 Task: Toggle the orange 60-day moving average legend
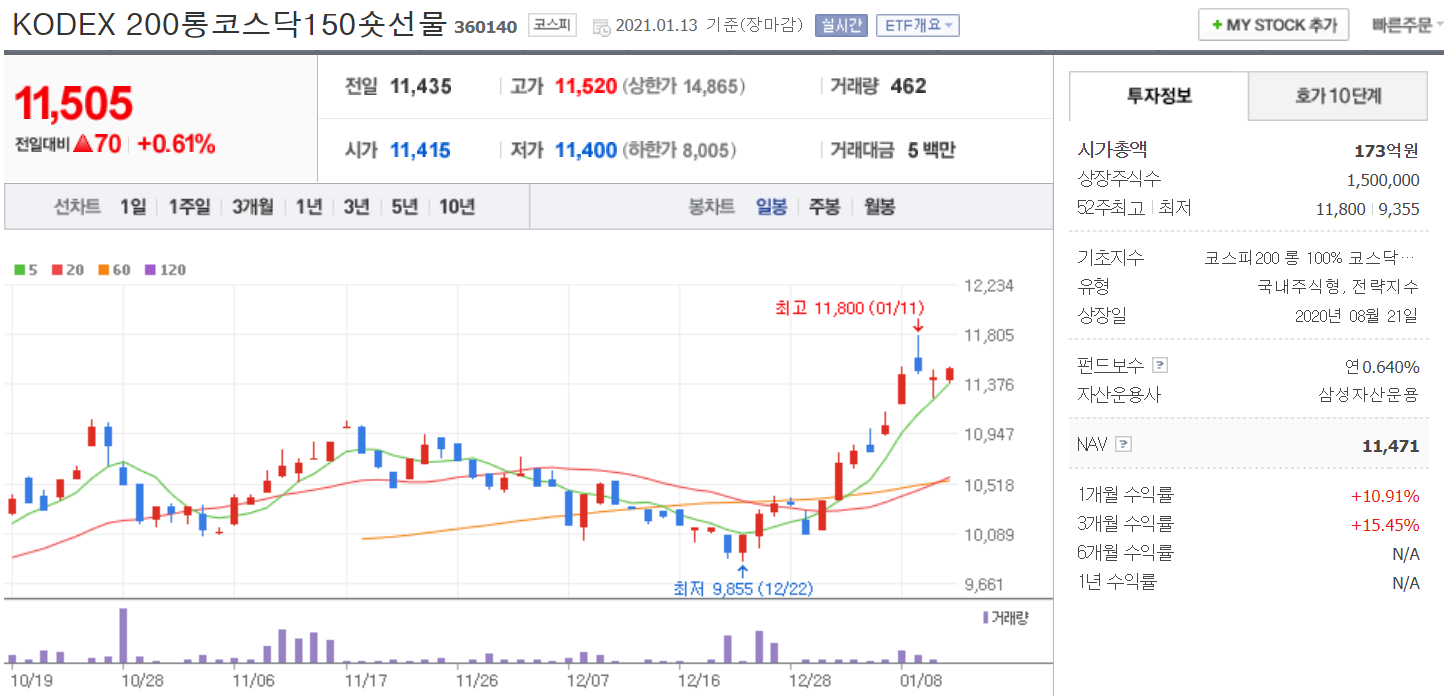point(114,270)
